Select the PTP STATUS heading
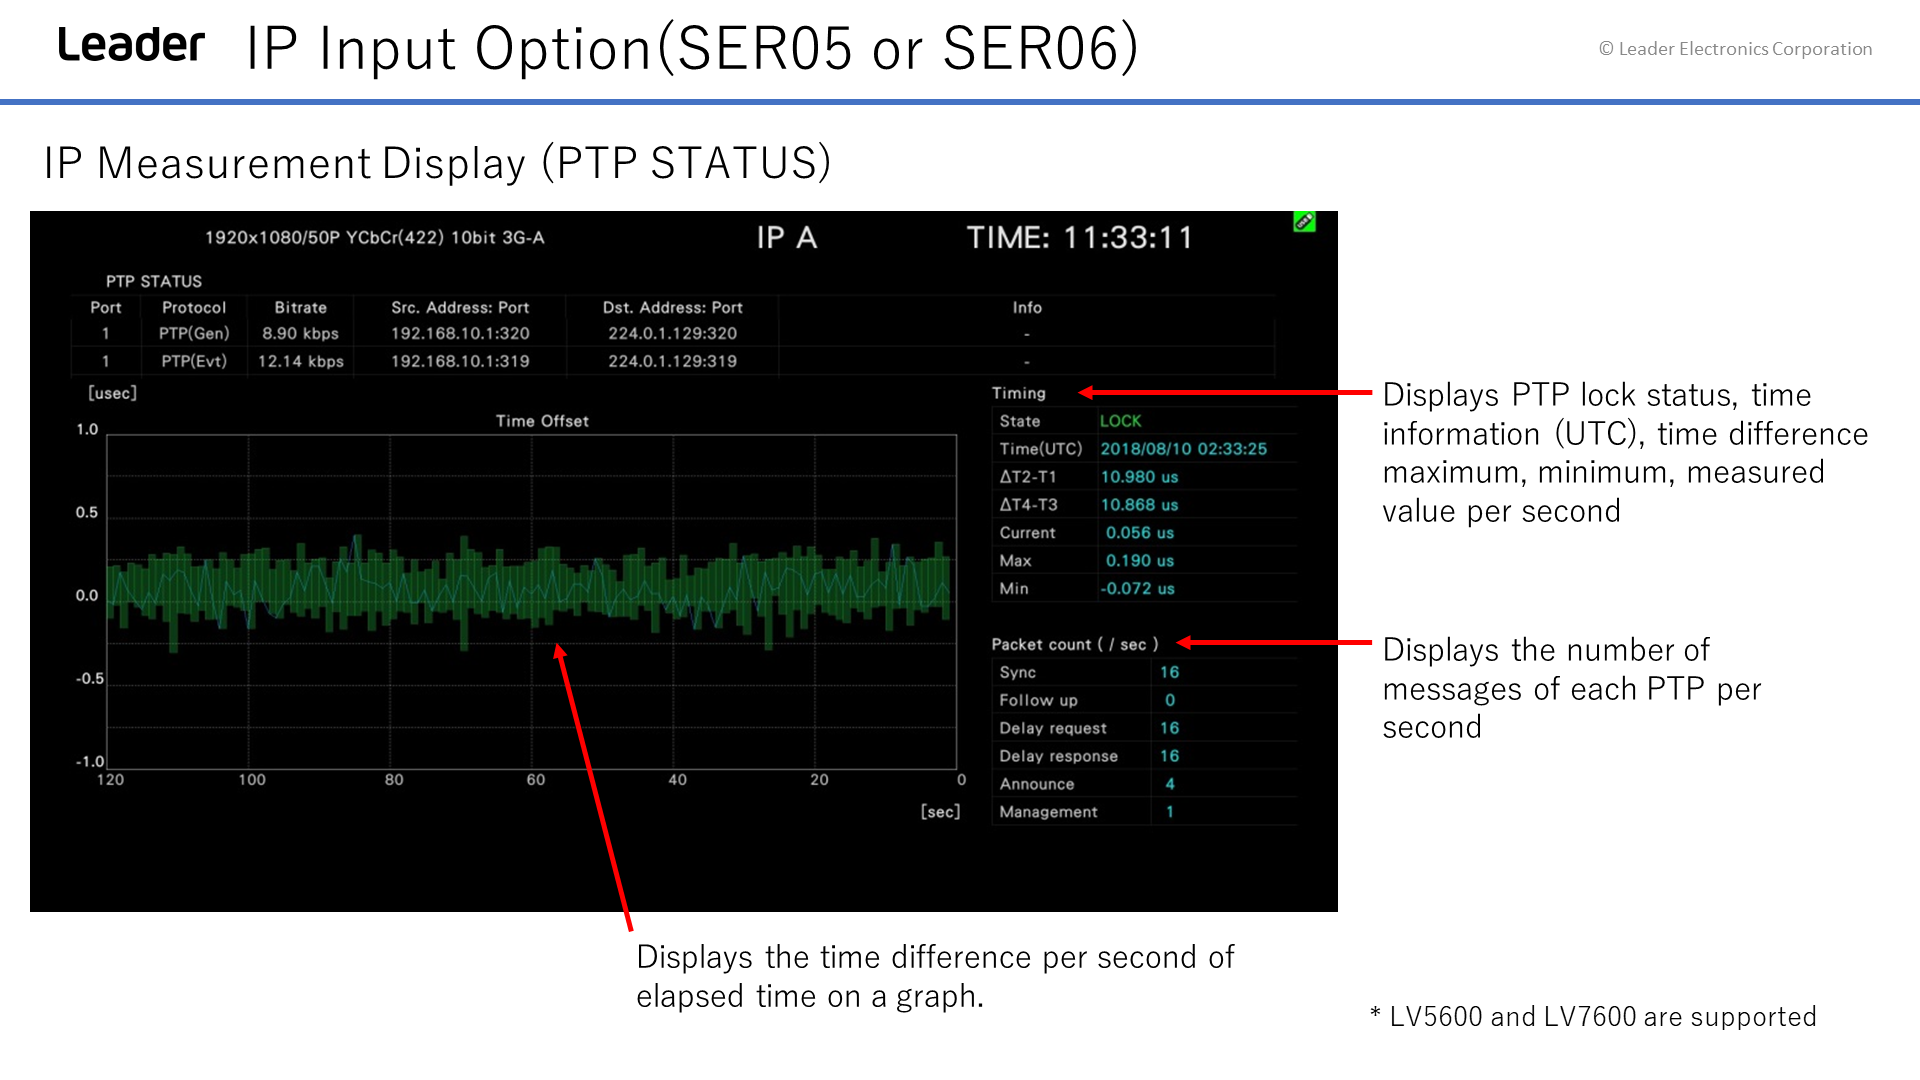Screen dimensions: 1920x1080 point(154,281)
